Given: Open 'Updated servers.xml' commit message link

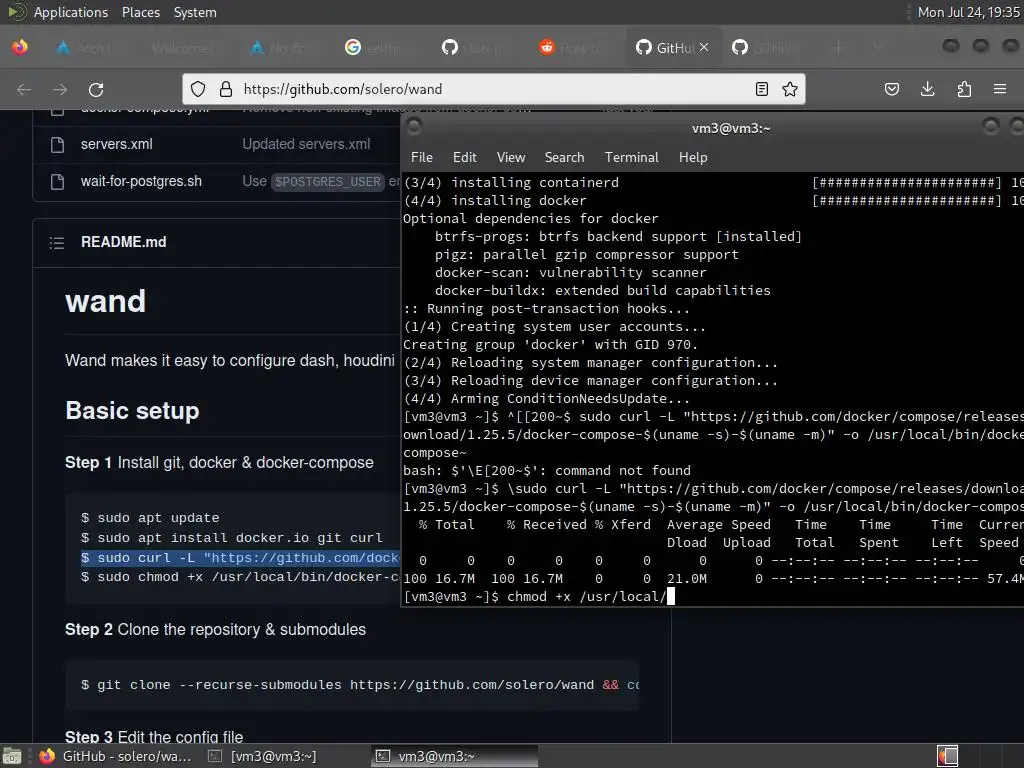Looking at the screenshot, I should [x=306, y=144].
